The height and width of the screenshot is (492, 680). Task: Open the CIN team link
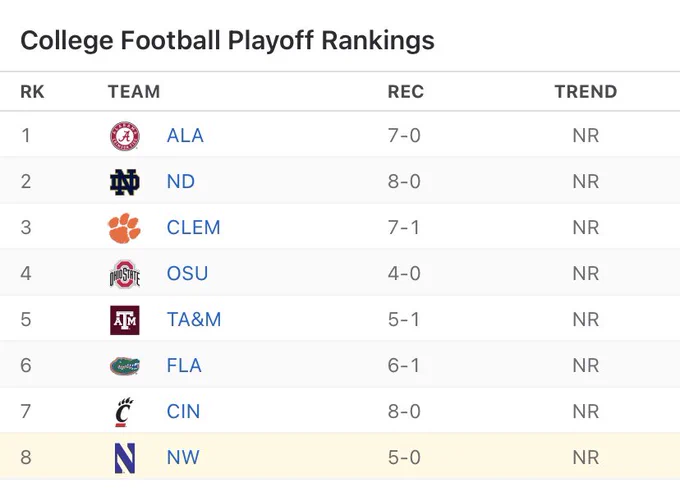(183, 412)
